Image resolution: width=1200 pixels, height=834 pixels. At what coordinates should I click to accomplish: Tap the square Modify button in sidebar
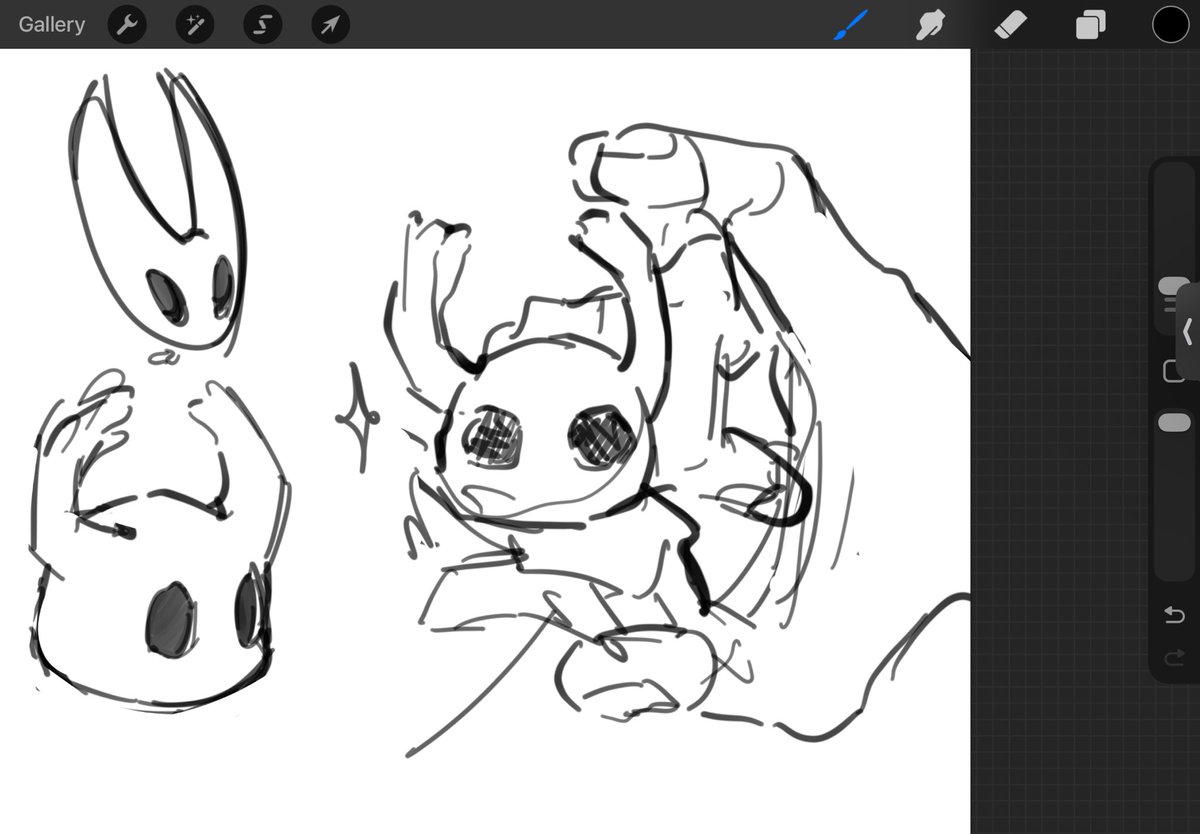pyautogui.click(x=1173, y=372)
